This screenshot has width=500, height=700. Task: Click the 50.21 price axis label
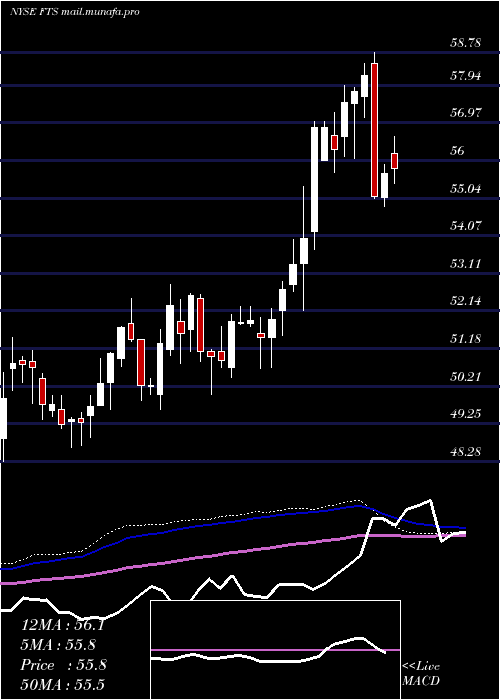pos(466,377)
